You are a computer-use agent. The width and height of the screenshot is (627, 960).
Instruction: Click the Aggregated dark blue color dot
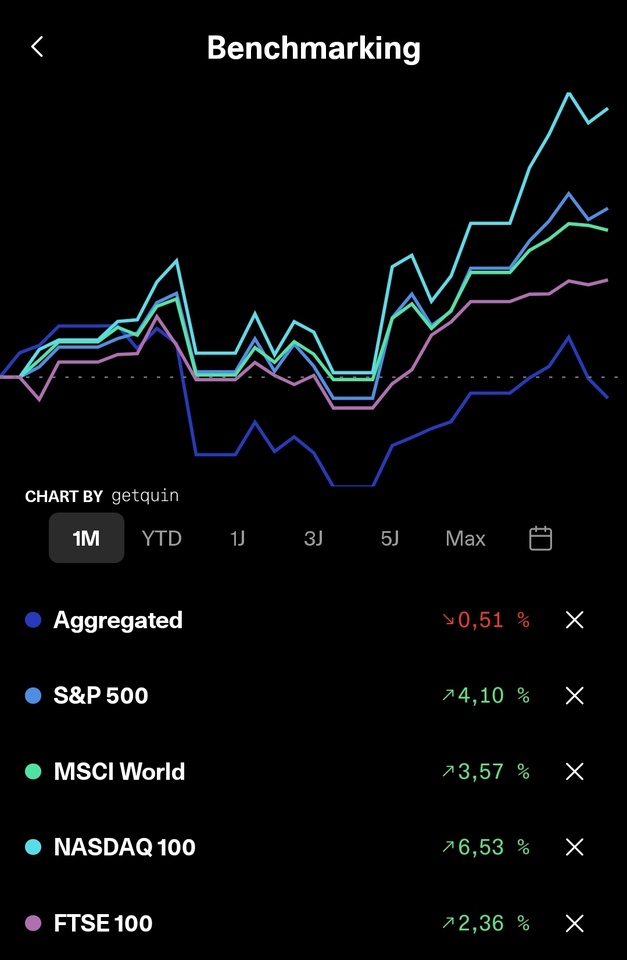[x=33, y=620]
